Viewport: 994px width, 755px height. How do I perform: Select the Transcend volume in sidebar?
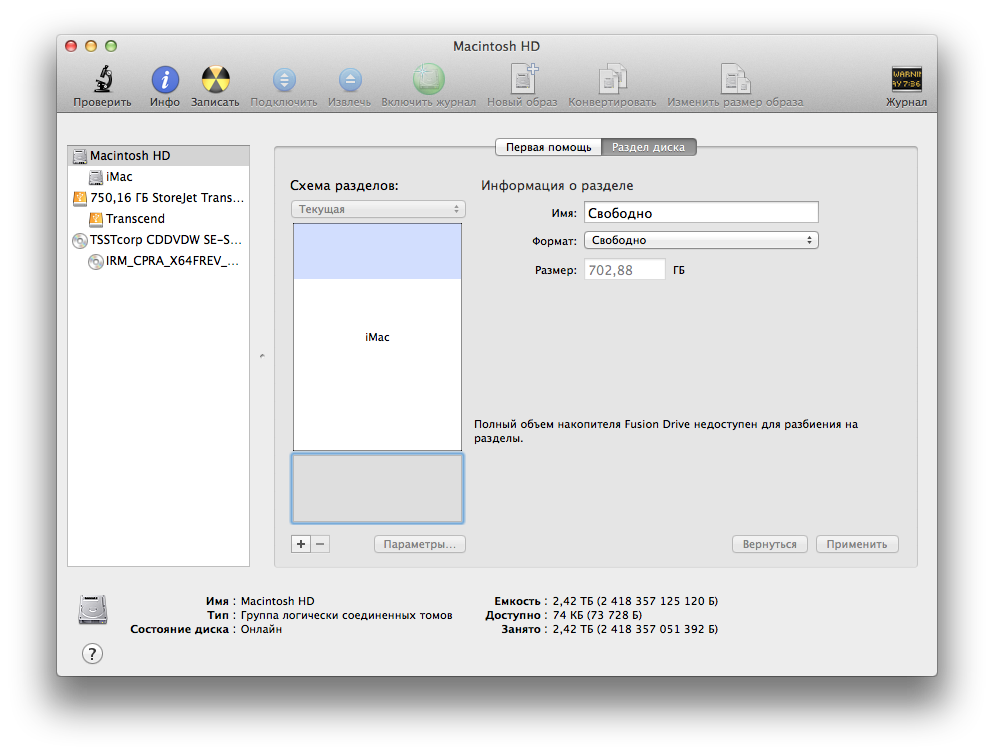158,219
